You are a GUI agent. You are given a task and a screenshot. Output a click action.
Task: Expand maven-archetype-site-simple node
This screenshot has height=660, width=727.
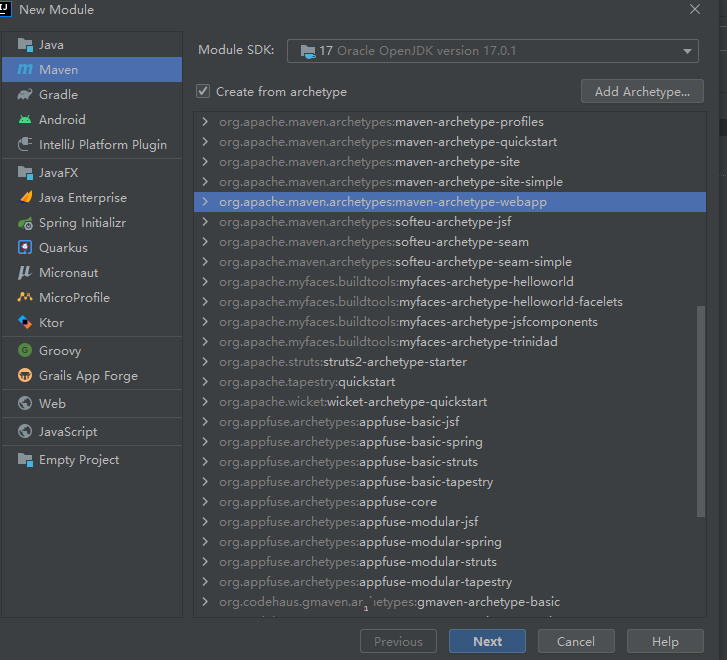pos(205,182)
